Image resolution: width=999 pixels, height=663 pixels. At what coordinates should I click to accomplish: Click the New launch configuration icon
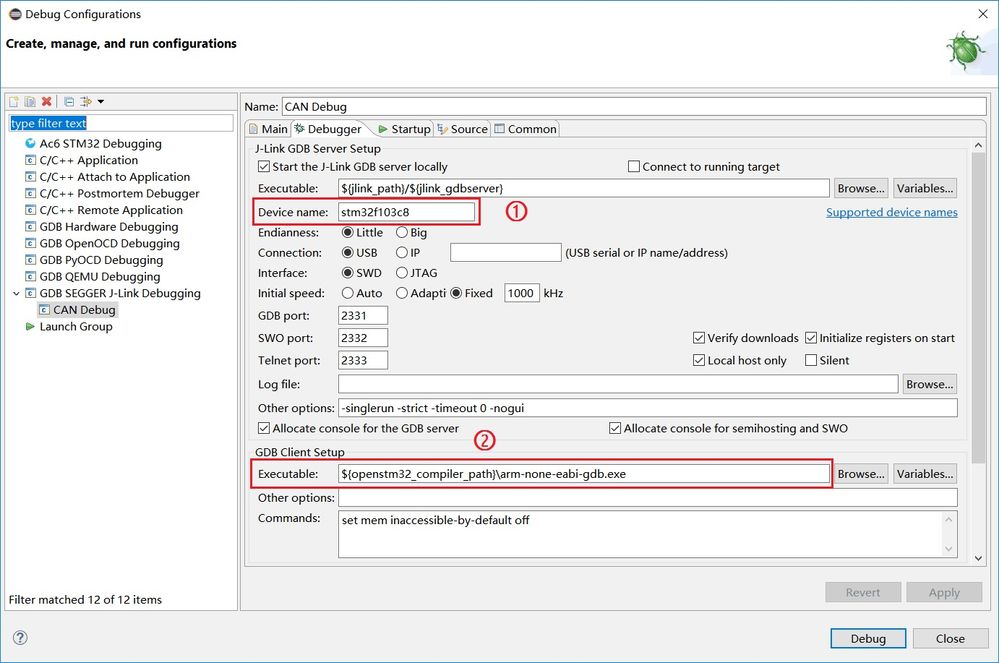(14, 101)
